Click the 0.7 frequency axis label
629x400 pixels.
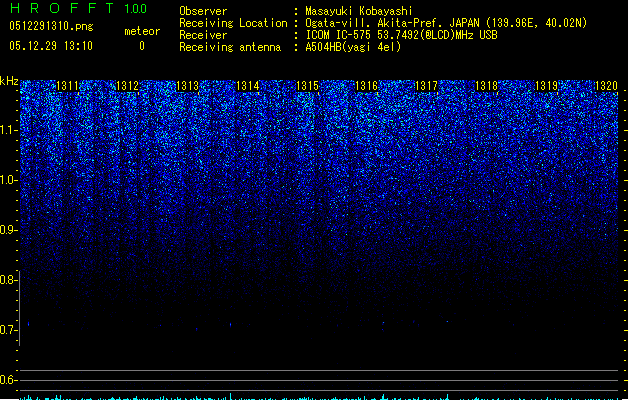point(8,330)
